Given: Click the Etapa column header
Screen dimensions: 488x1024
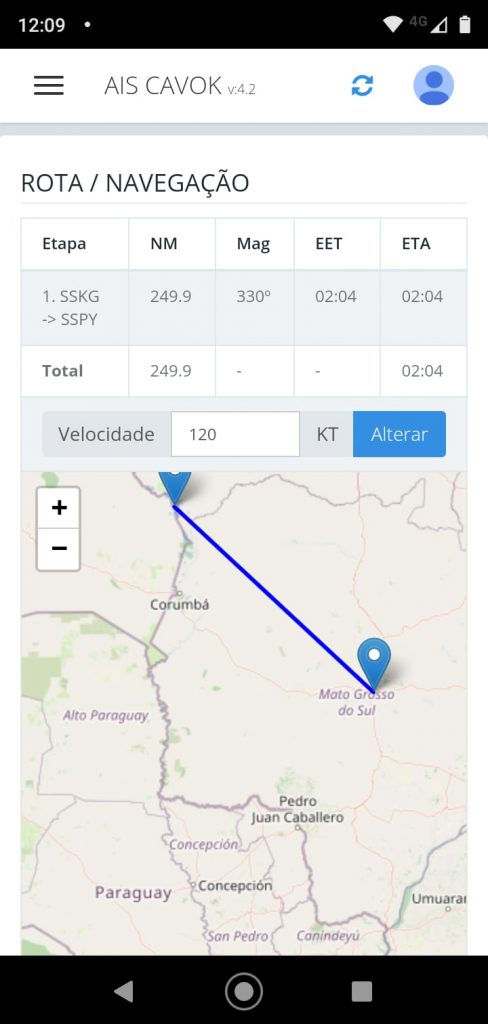Looking at the screenshot, I should pyautogui.click(x=64, y=244).
